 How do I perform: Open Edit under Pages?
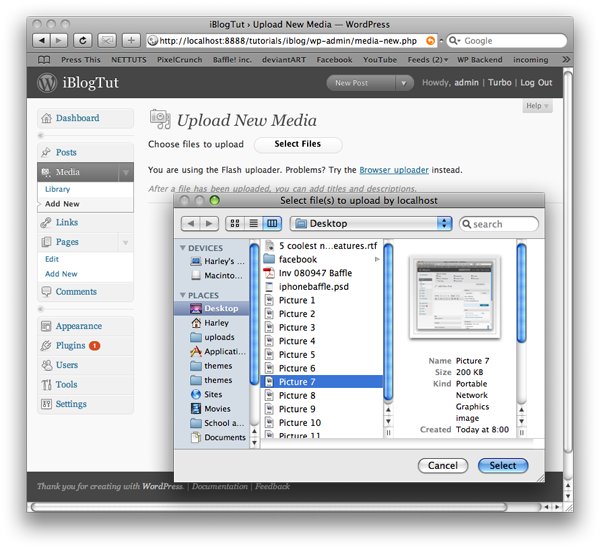[x=52, y=259]
